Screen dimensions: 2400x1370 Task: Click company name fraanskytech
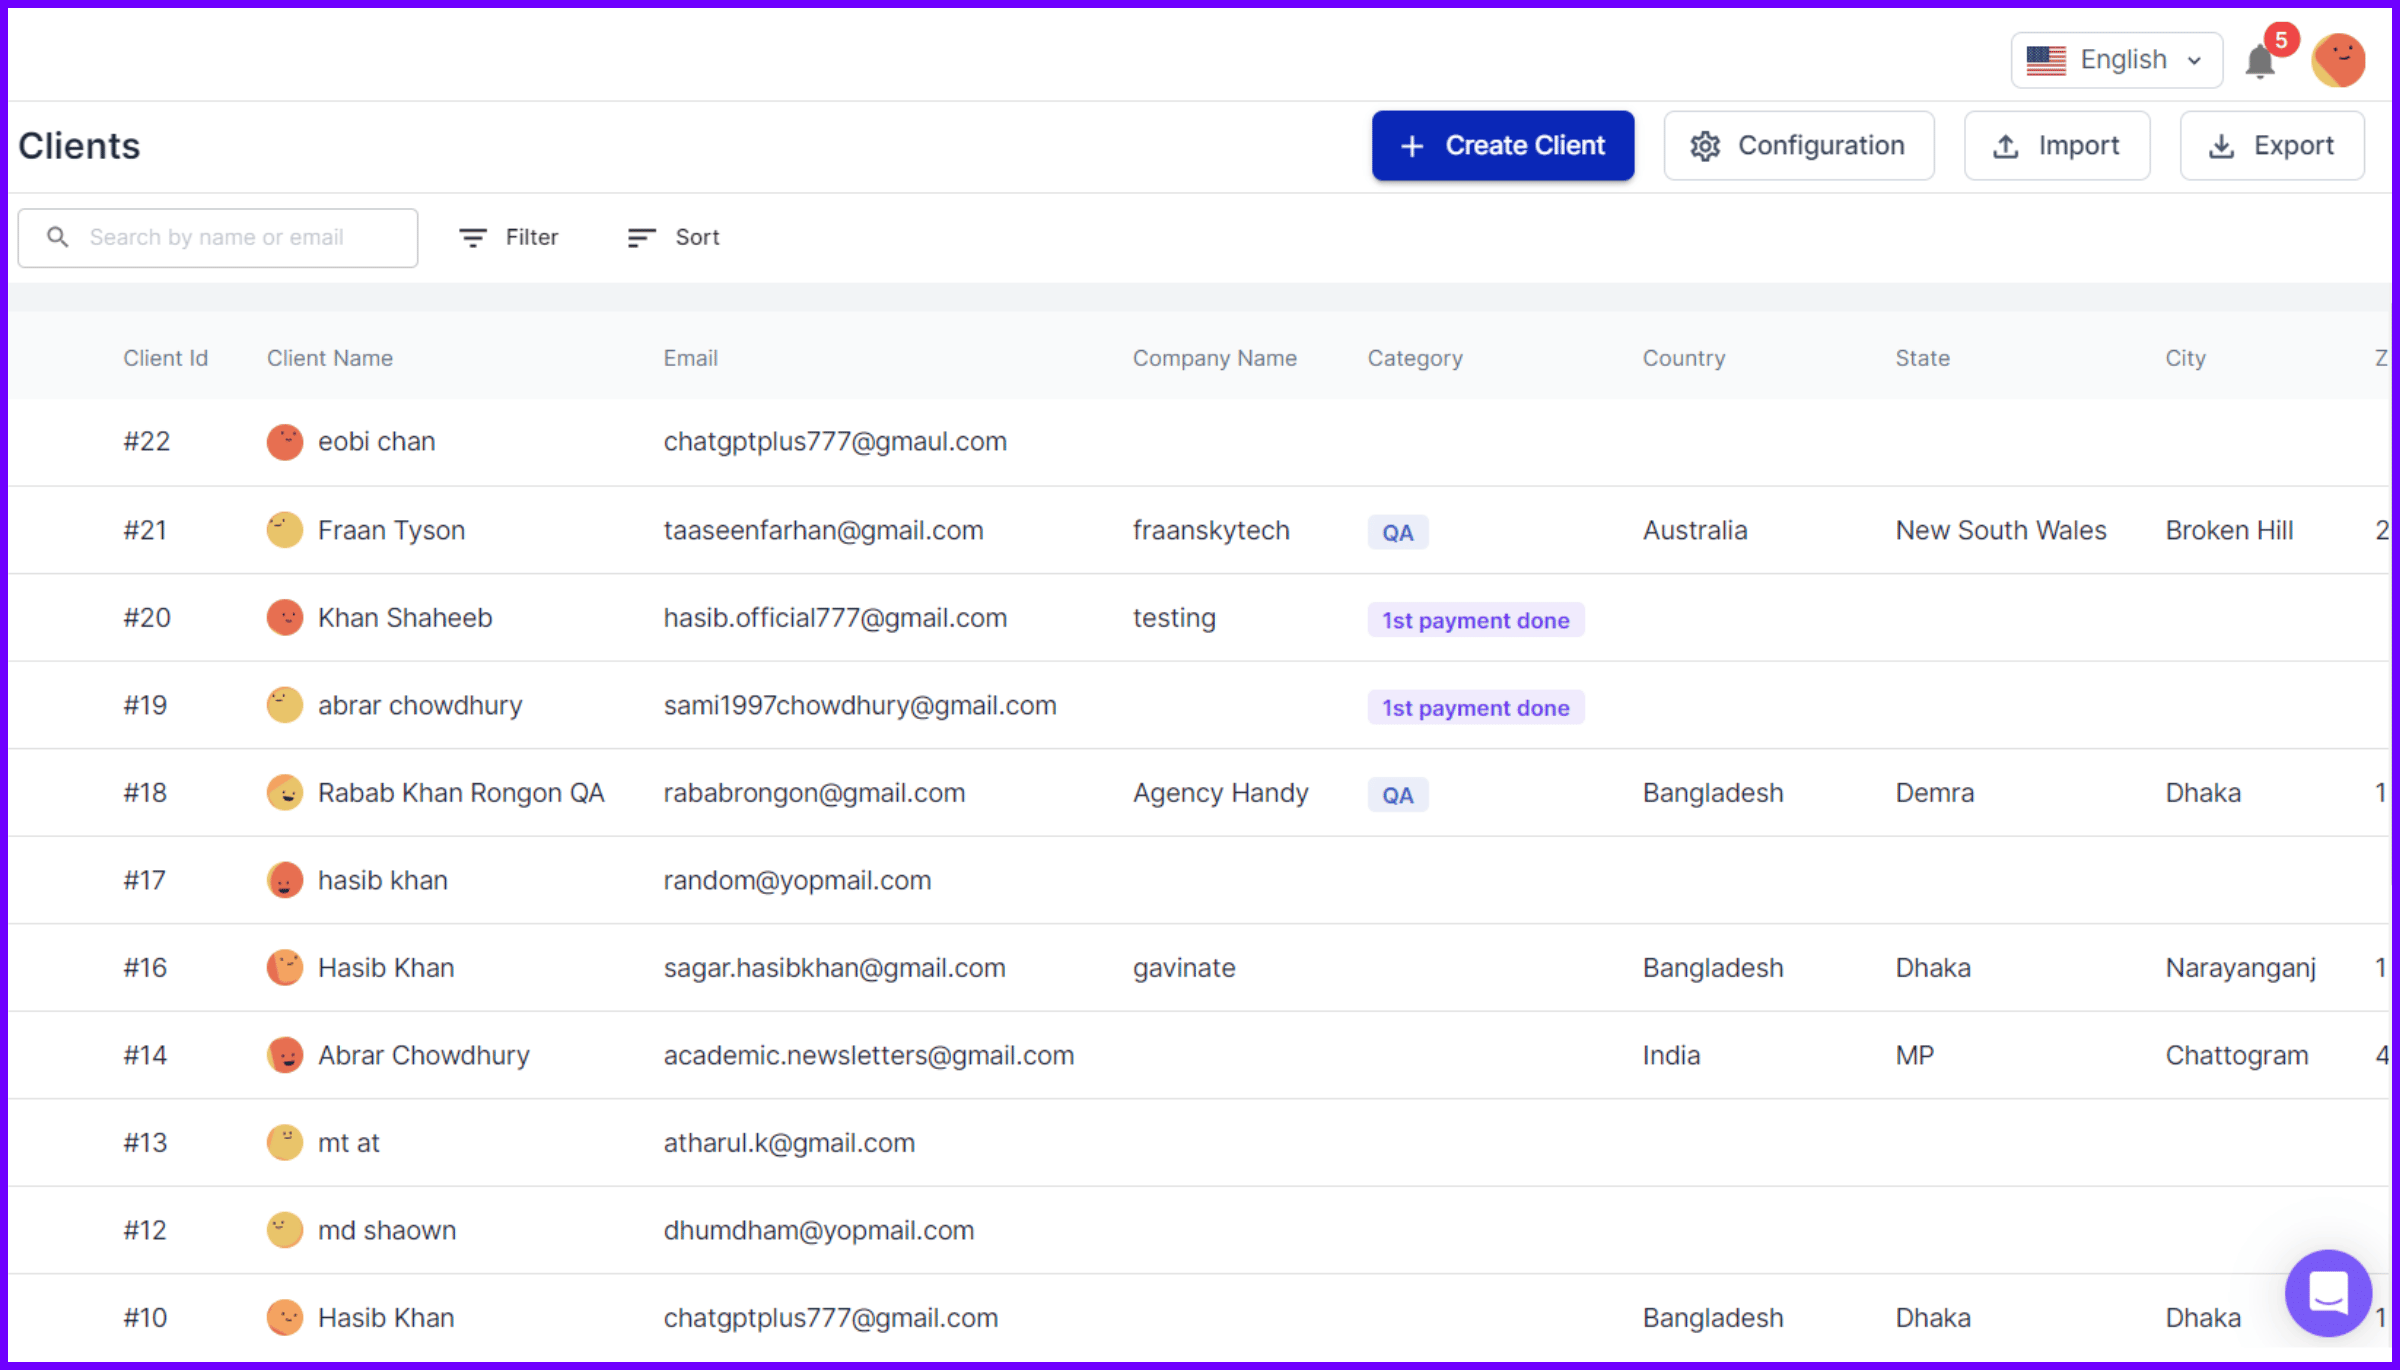click(x=1210, y=530)
